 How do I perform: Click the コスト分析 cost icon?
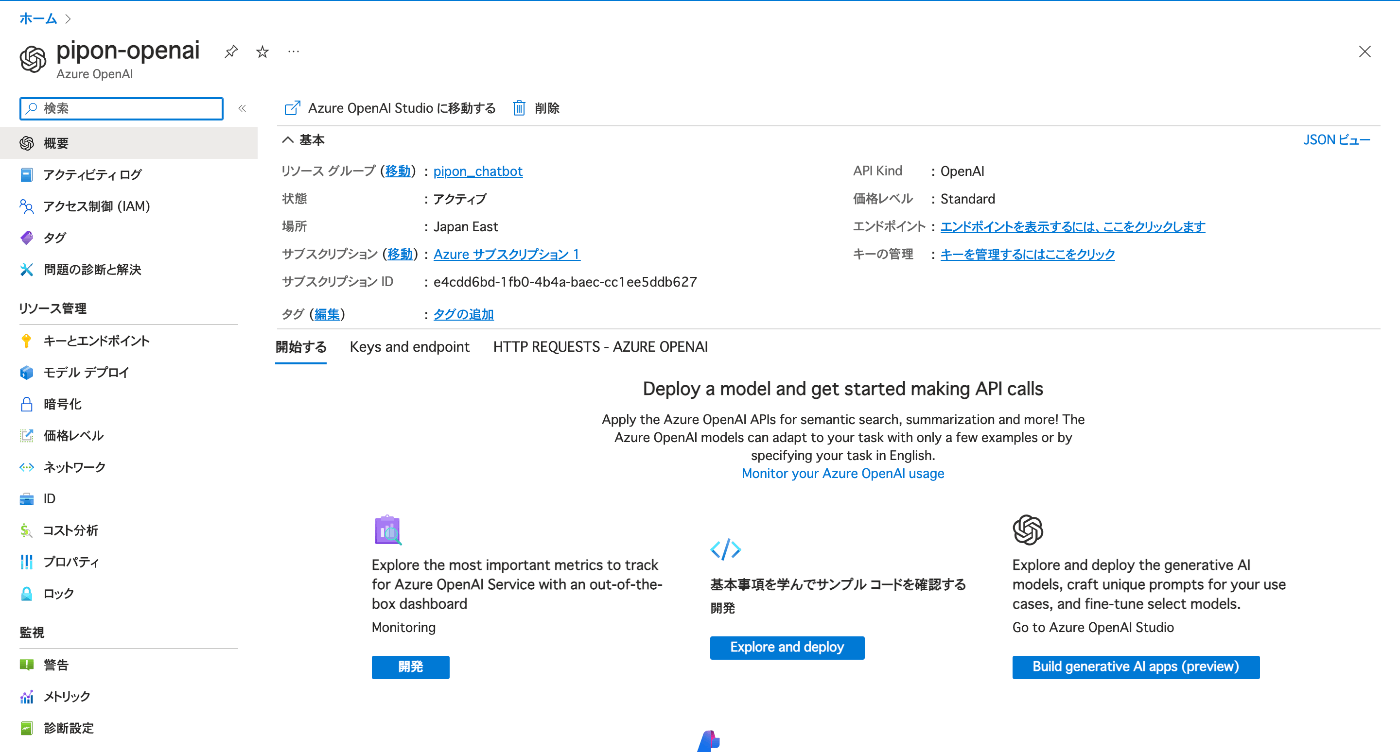click(27, 531)
